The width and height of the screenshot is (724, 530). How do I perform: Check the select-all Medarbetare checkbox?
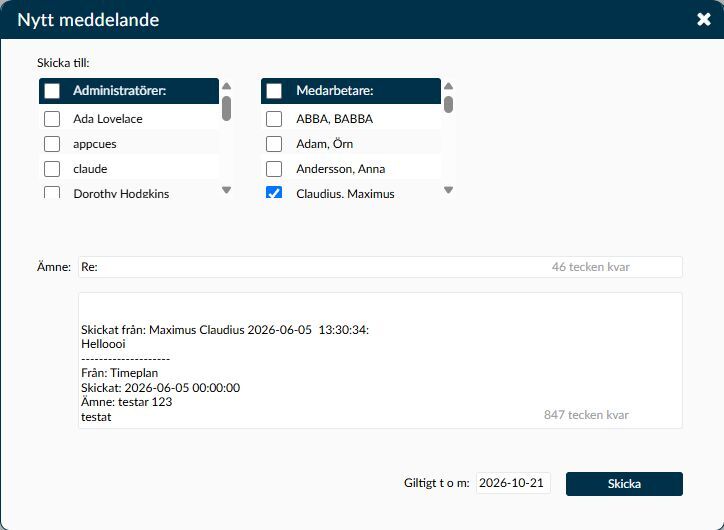(274, 90)
